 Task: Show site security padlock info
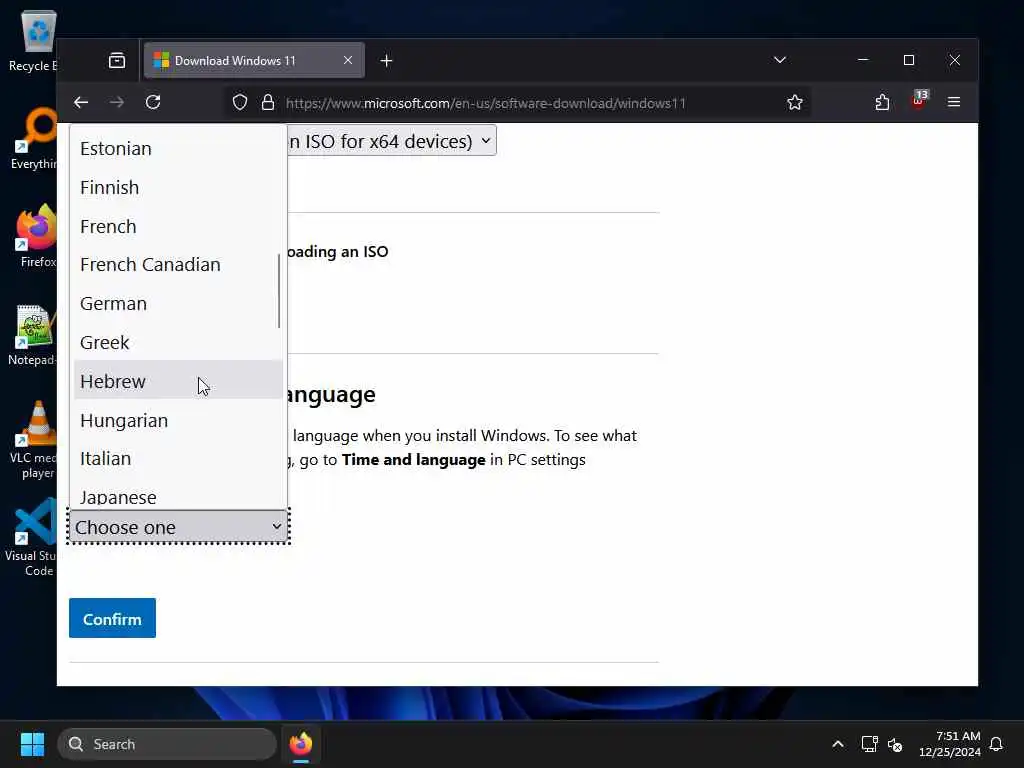point(268,103)
